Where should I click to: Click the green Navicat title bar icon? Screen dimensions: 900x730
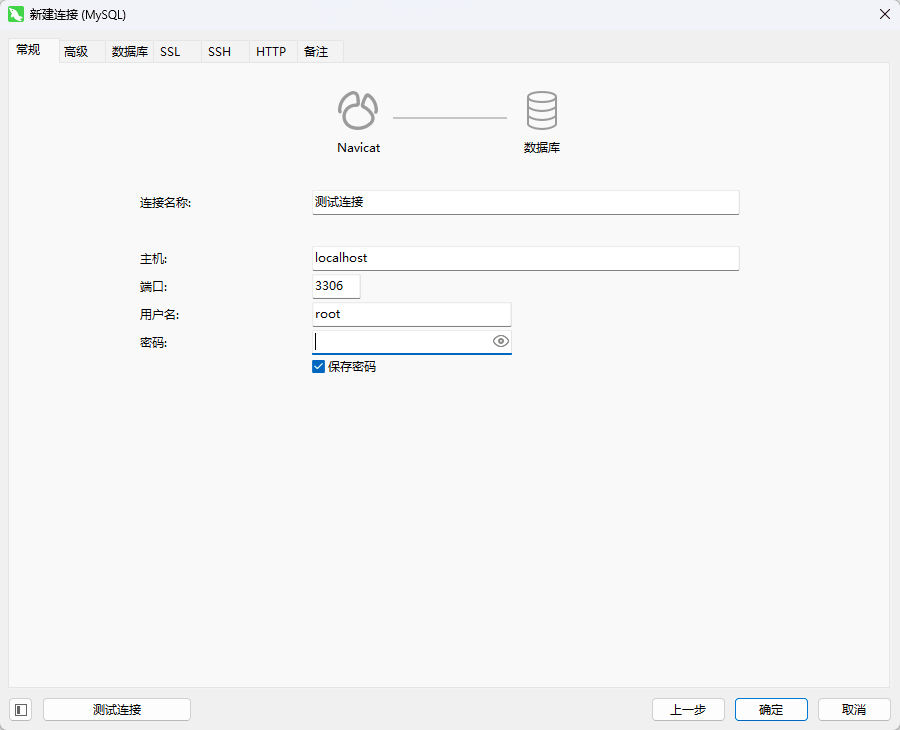pyautogui.click(x=16, y=14)
